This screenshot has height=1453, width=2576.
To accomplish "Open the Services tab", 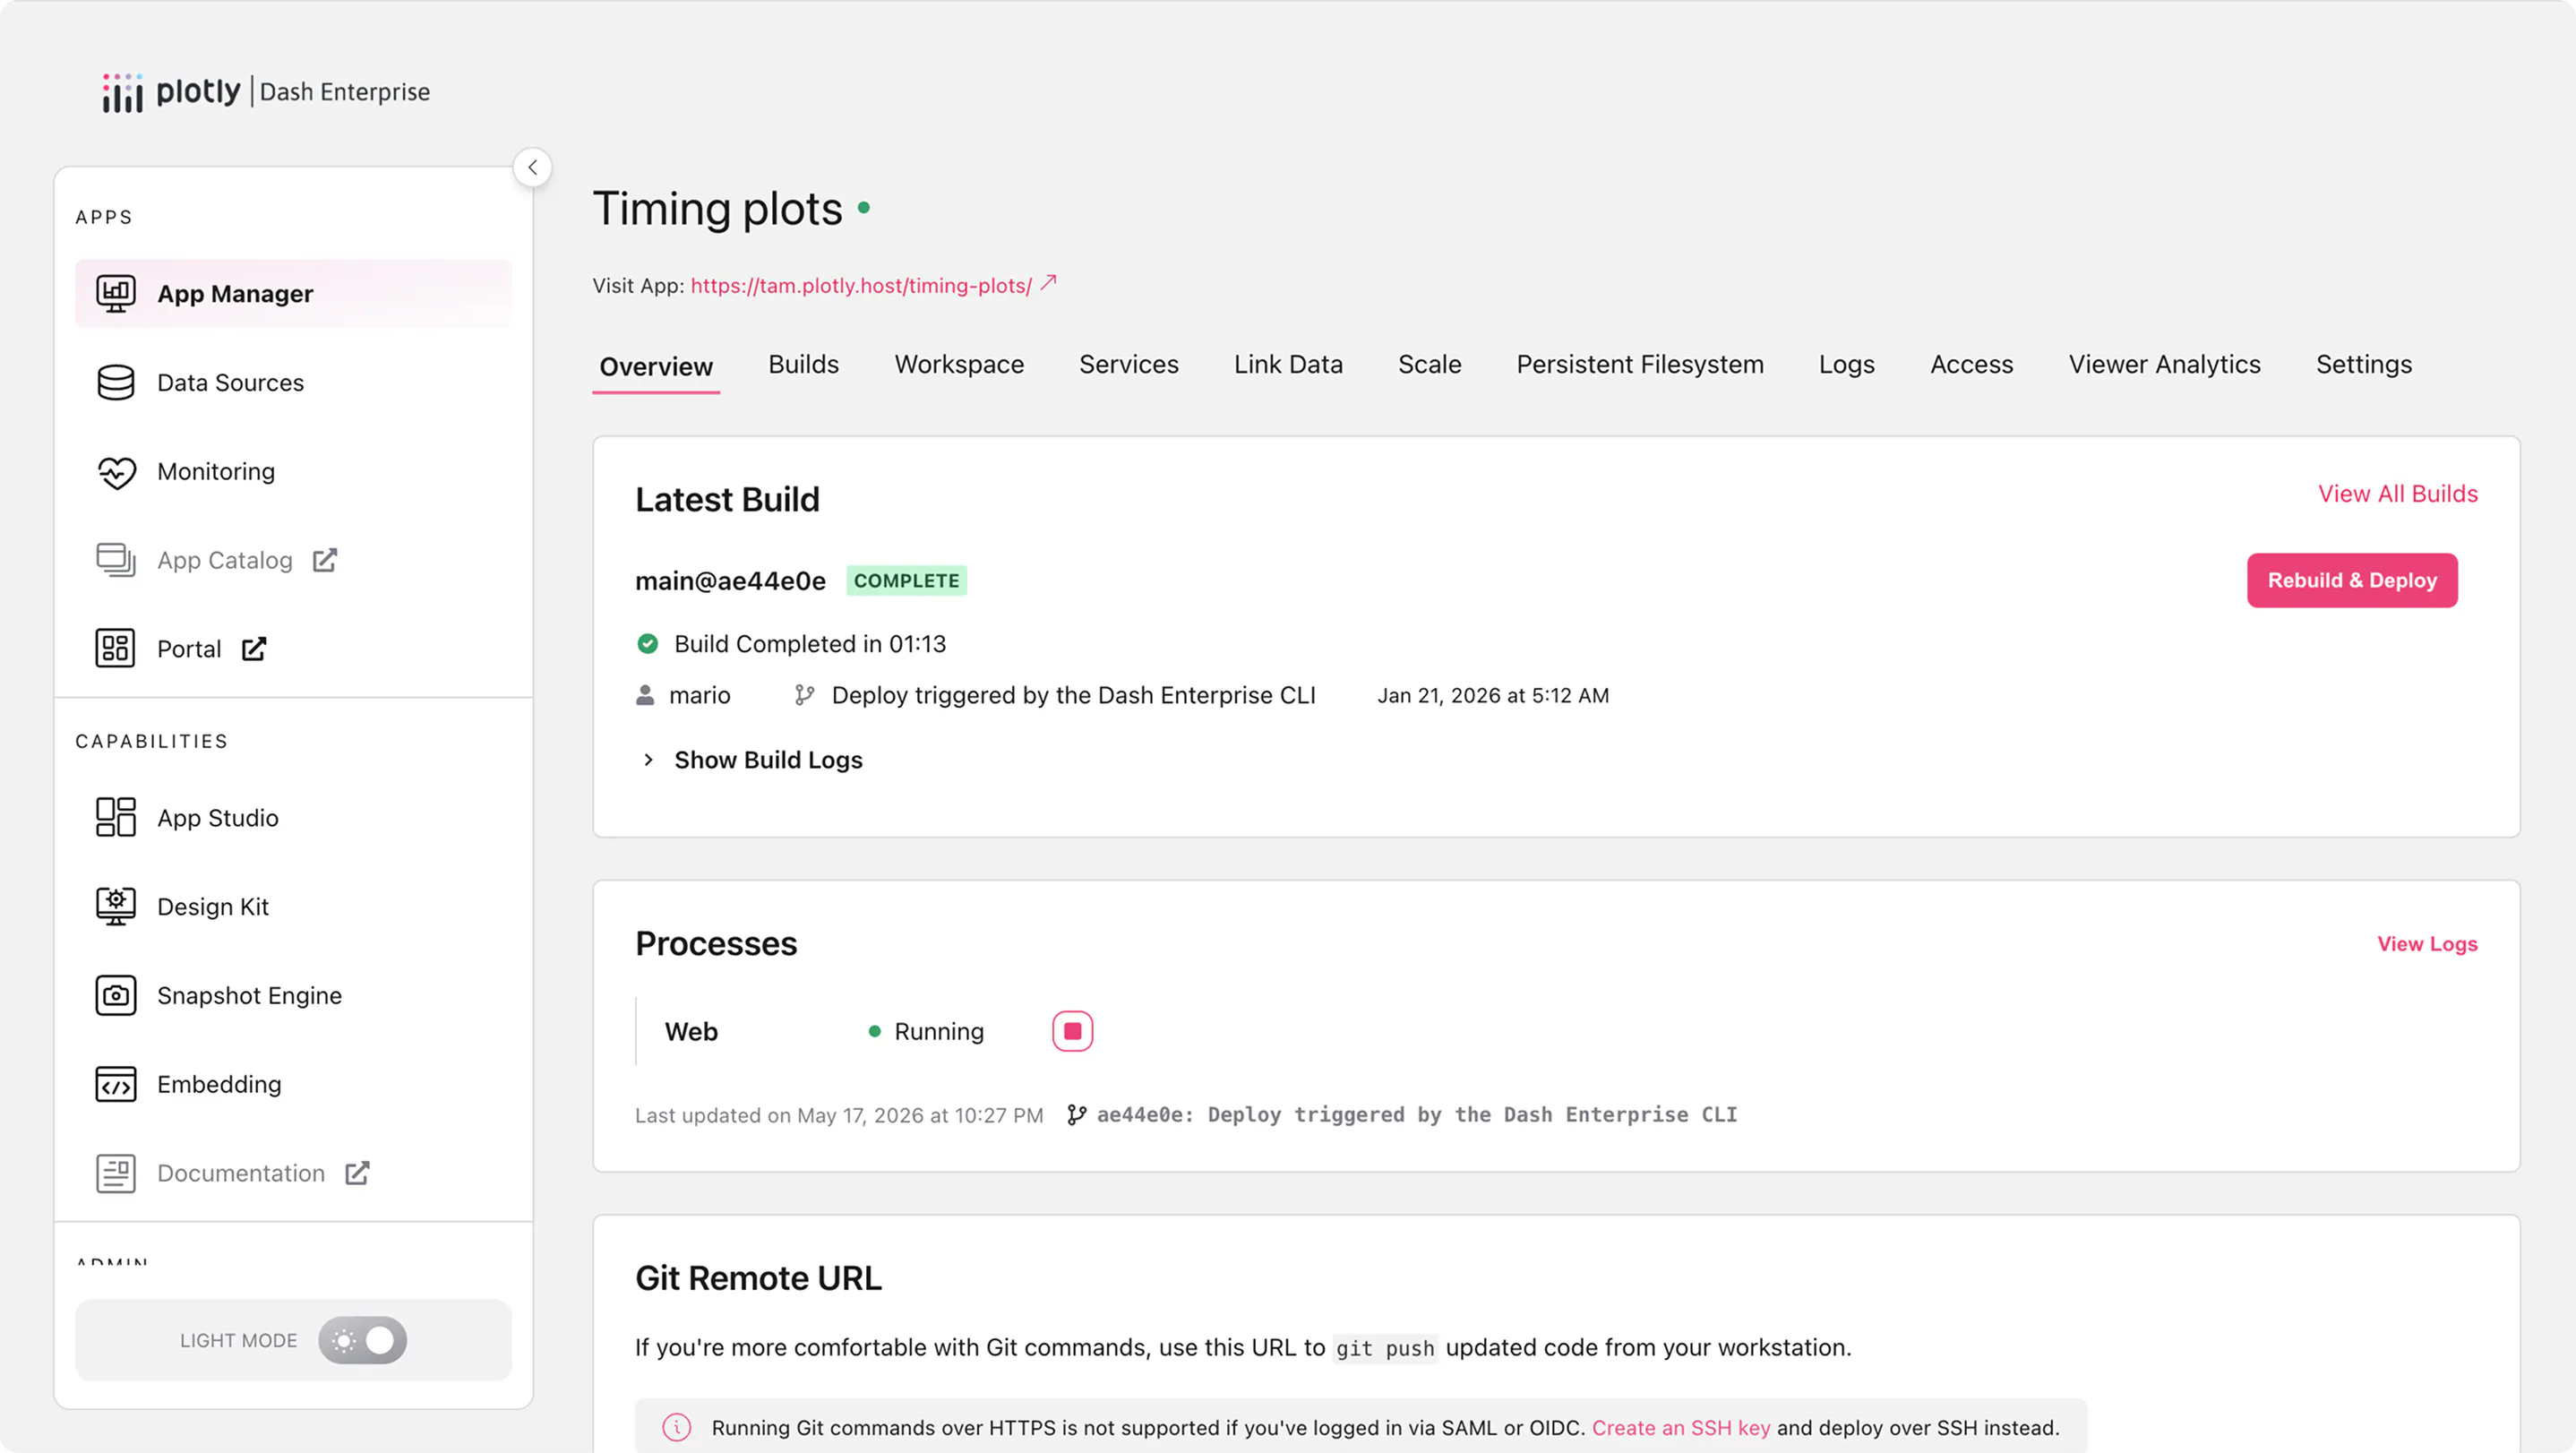I will 1129,364.
